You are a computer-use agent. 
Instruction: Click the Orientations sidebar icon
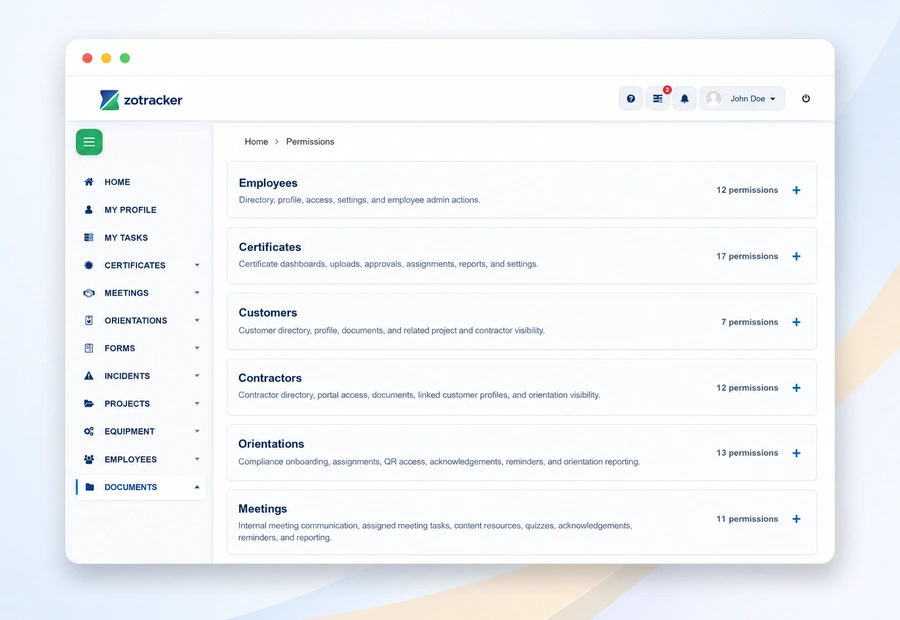point(88,320)
